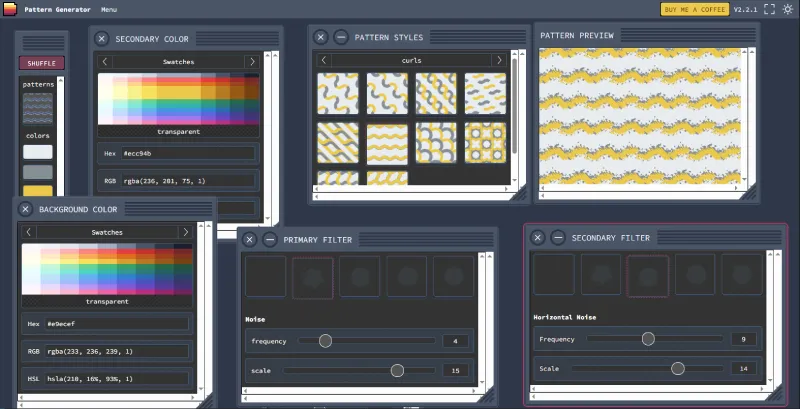This screenshot has height=409, width=800.
Task: Go to next Pattern Styles category after curls
Action: [x=499, y=60]
